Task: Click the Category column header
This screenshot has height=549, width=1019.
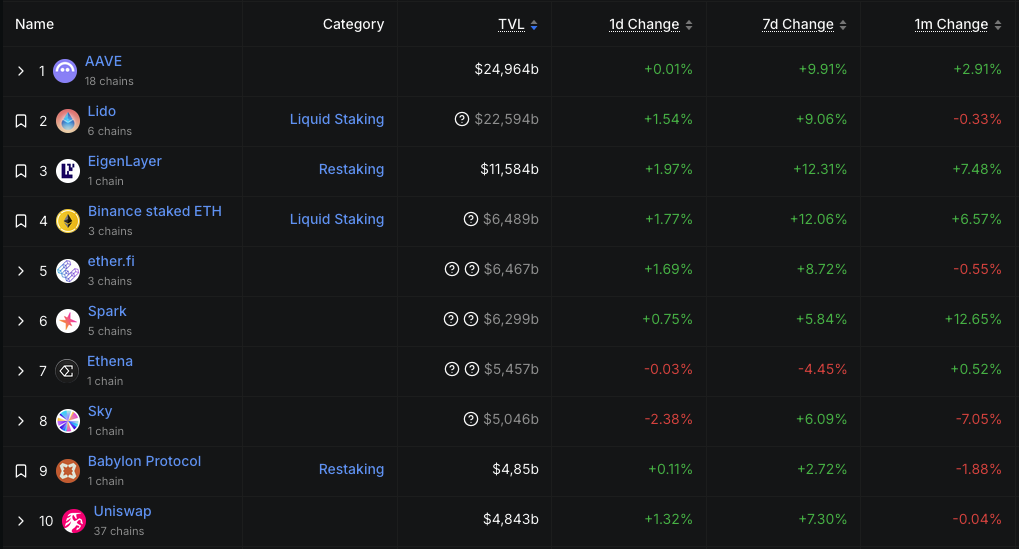Action: 354,24
